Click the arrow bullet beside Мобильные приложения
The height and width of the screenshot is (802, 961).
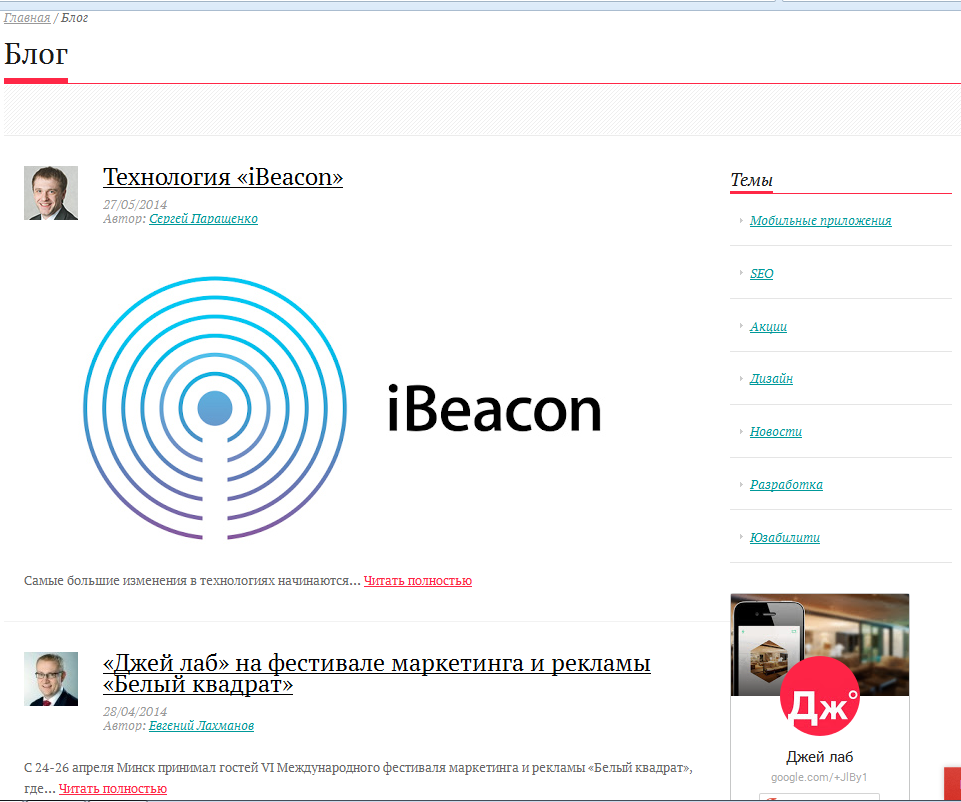pyautogui.click(x=741, y=220)
